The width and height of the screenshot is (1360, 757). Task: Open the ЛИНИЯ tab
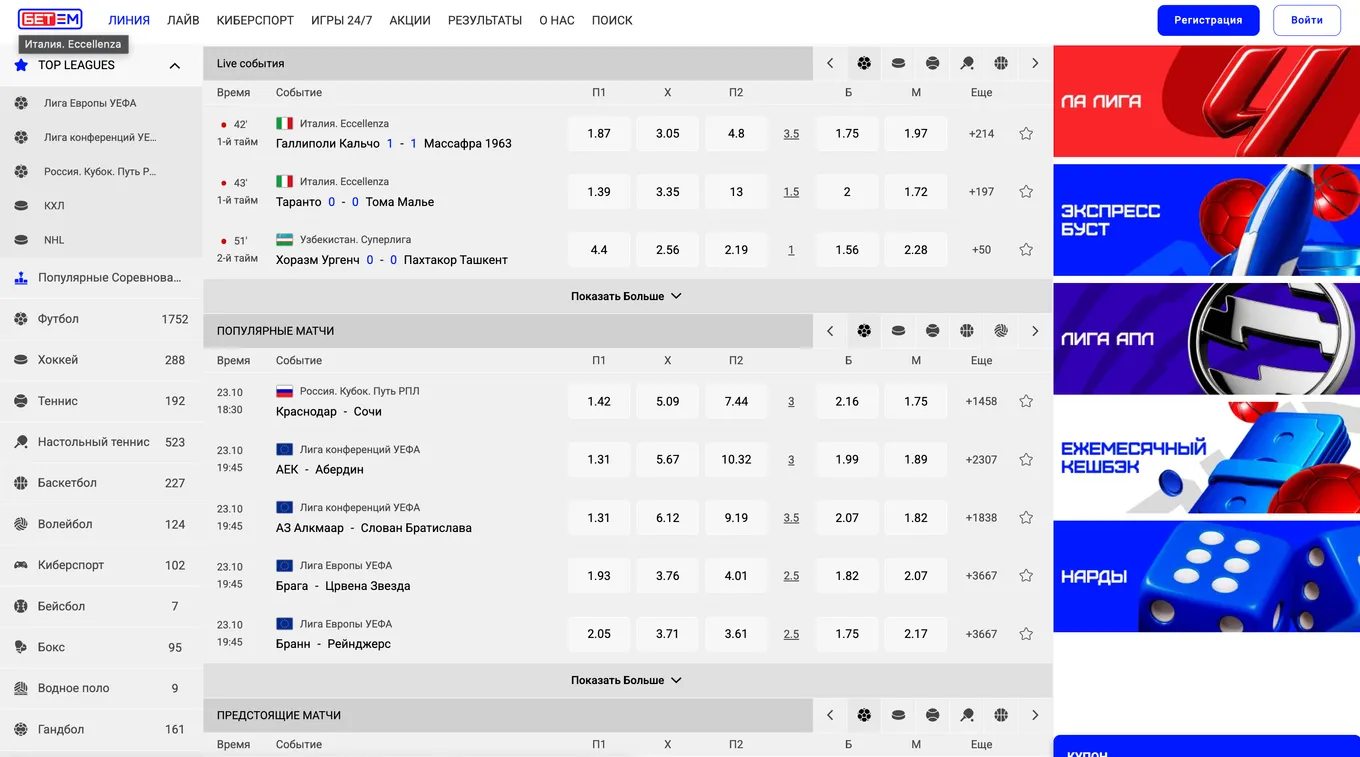point(129,20)
